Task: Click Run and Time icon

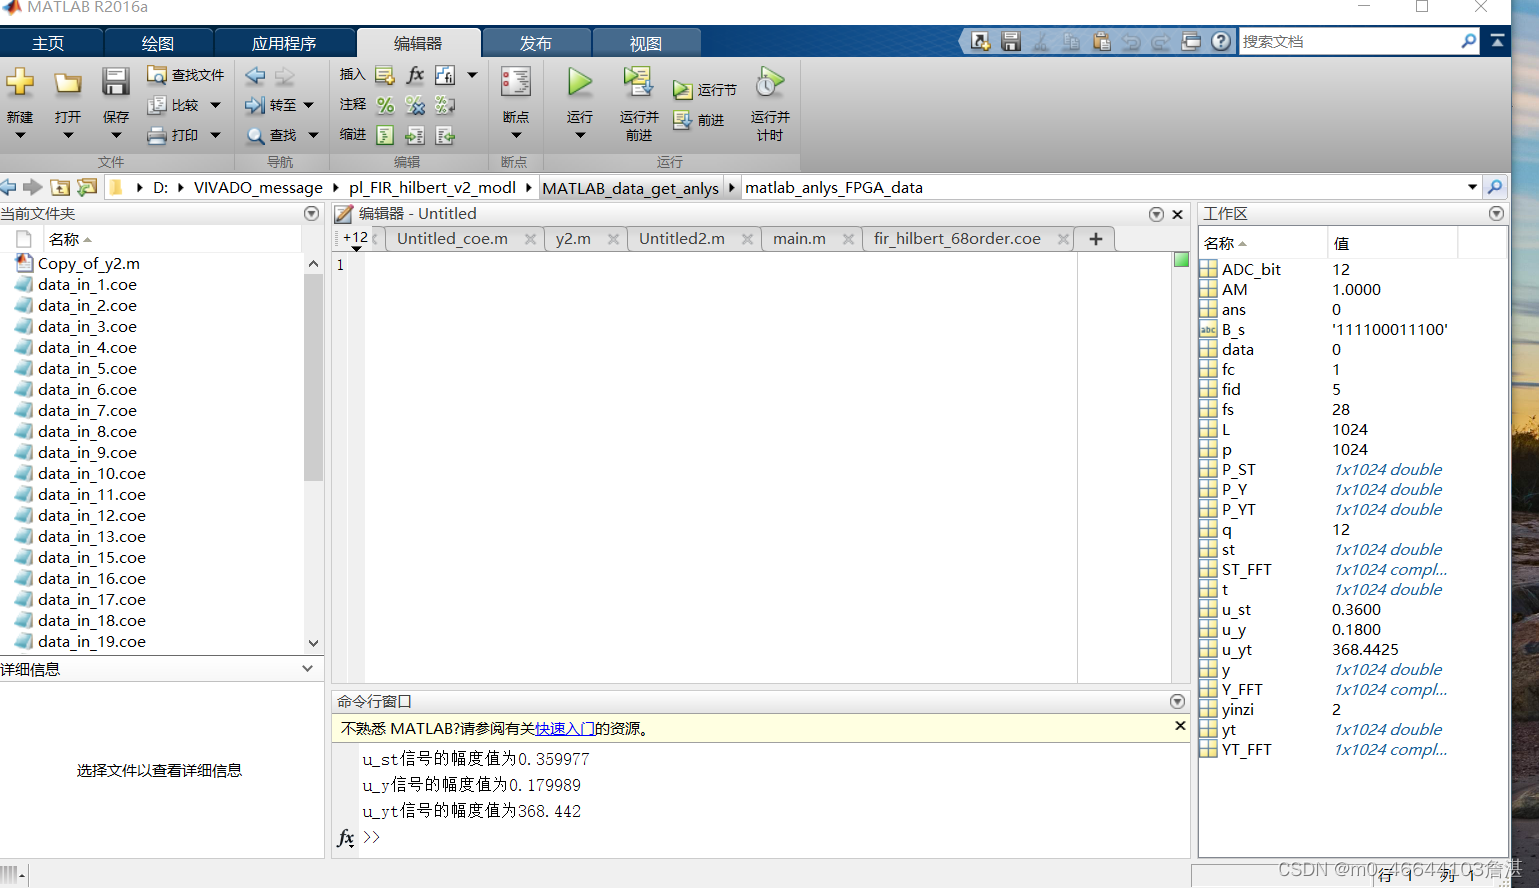Action: [x=770, y=82]
